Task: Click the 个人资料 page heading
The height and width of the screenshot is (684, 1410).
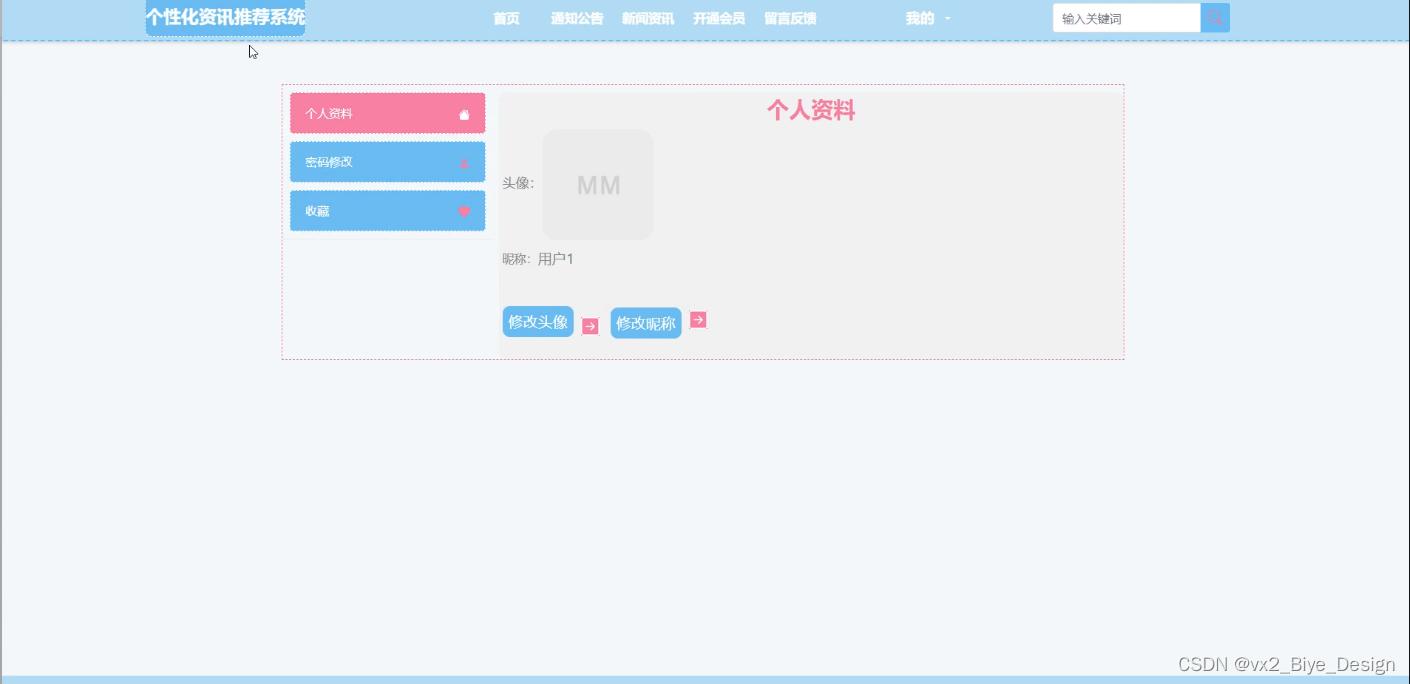Action: coord(811,111)
